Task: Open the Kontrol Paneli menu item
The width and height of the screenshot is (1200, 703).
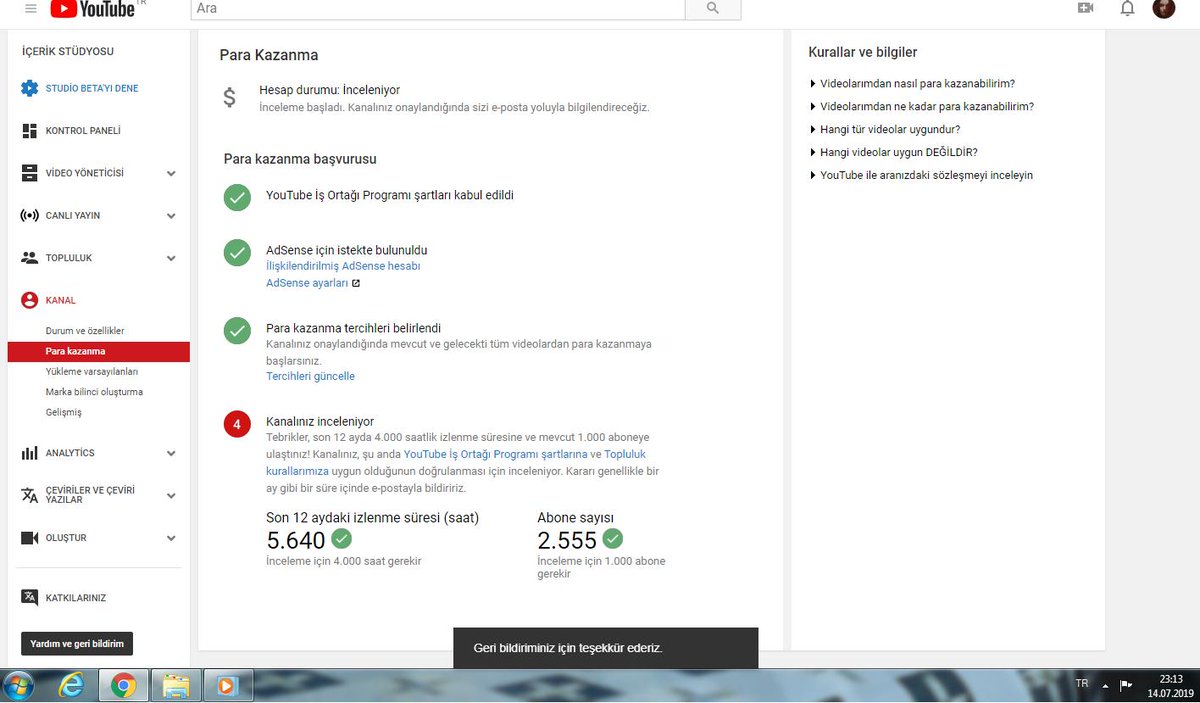Action: click(x=83, y=131)
